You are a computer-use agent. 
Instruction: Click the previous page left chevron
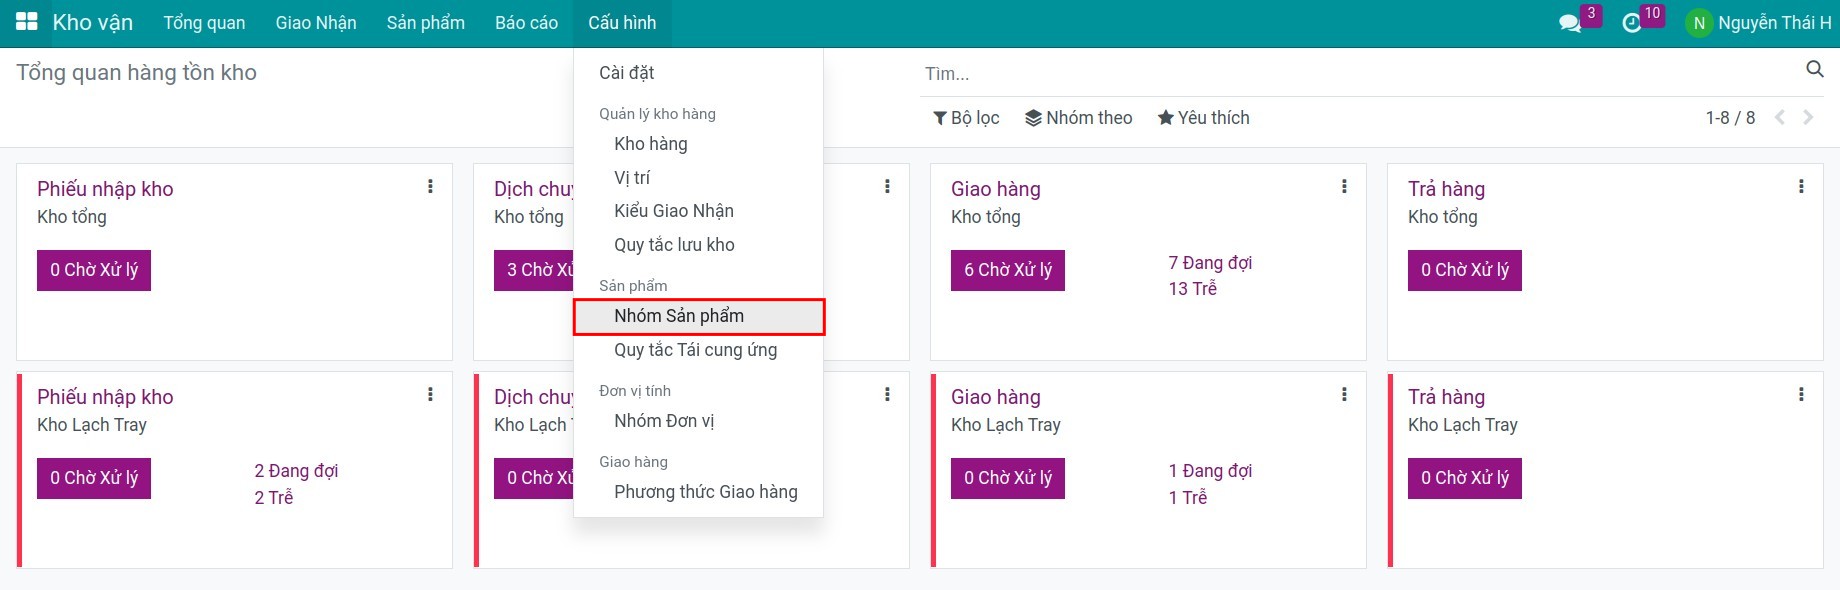(1779, 117)
